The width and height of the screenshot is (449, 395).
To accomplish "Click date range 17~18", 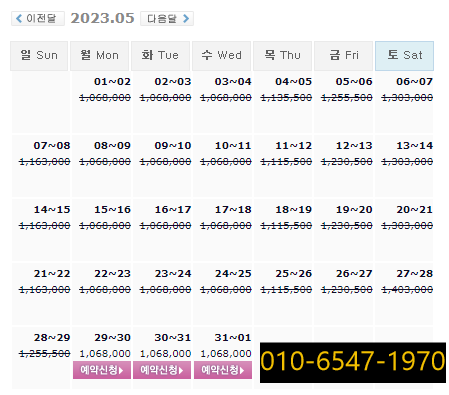I will [x=233, y=210].
